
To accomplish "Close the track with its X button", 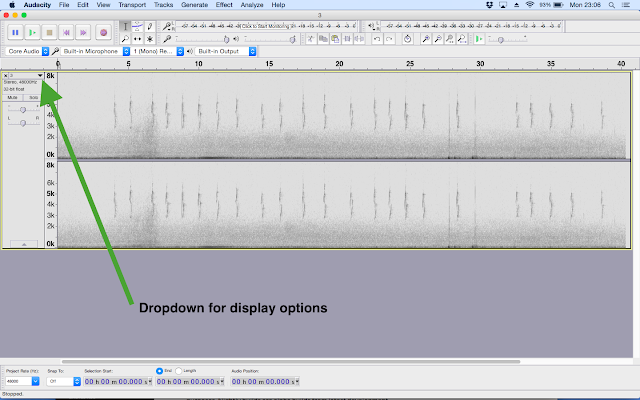I will [5, 76].
